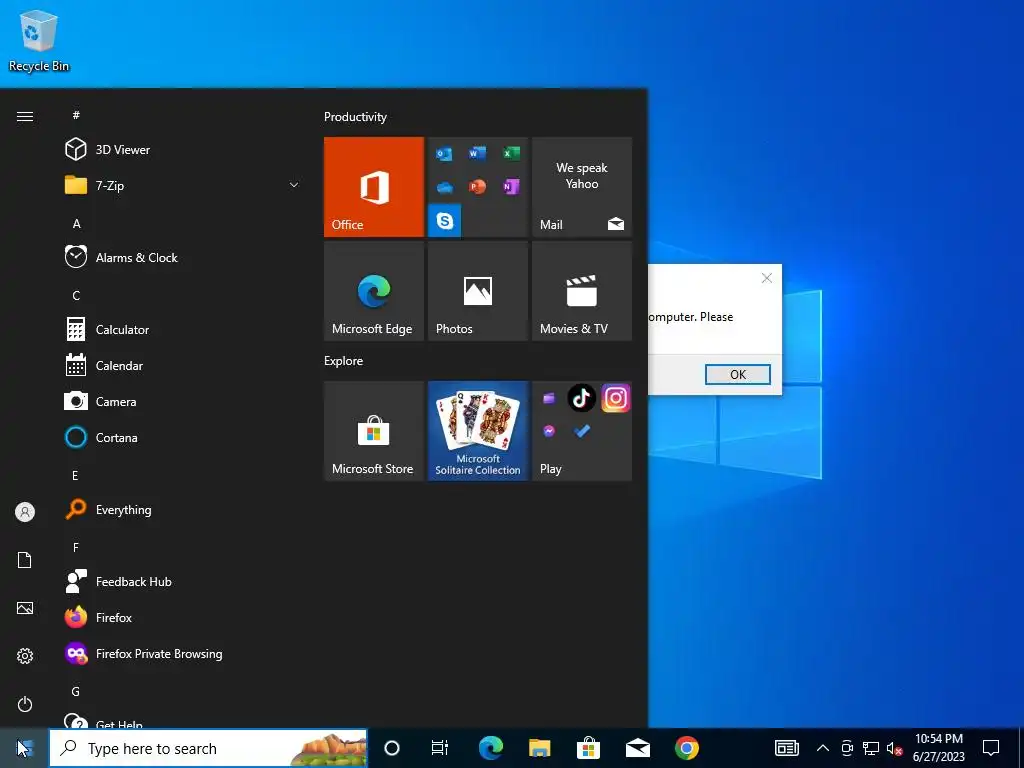
Task: Open Instagram in the Play folder
Action: click(x=616, y=398)
